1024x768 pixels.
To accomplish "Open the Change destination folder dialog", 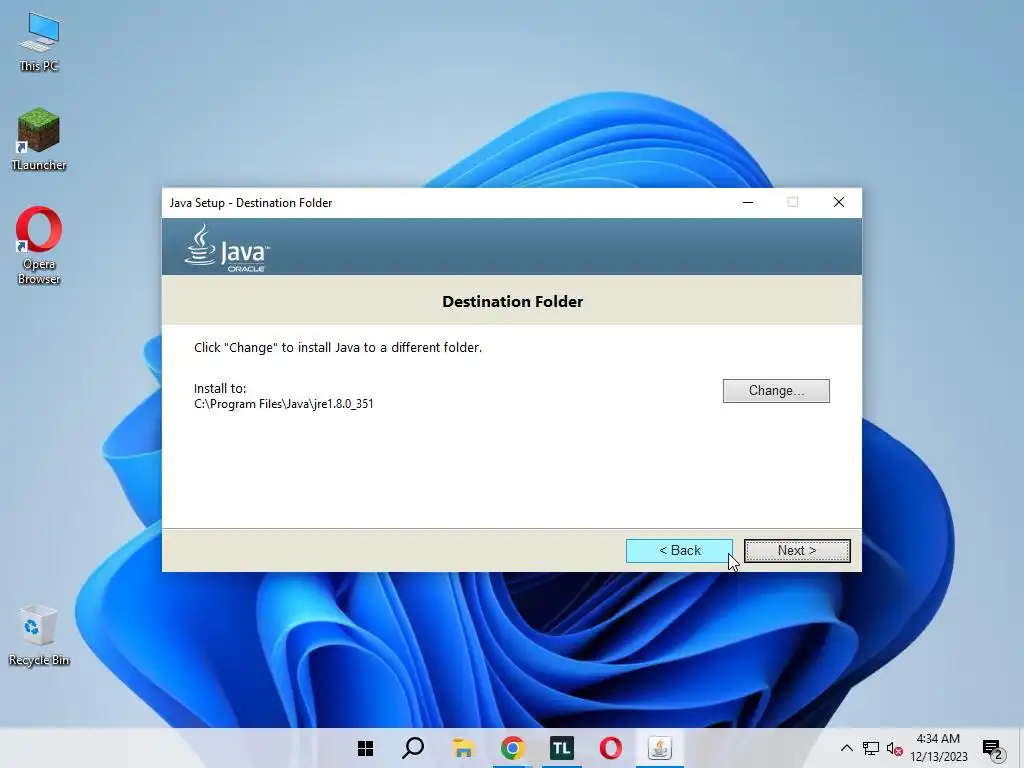I will (776, 391).
